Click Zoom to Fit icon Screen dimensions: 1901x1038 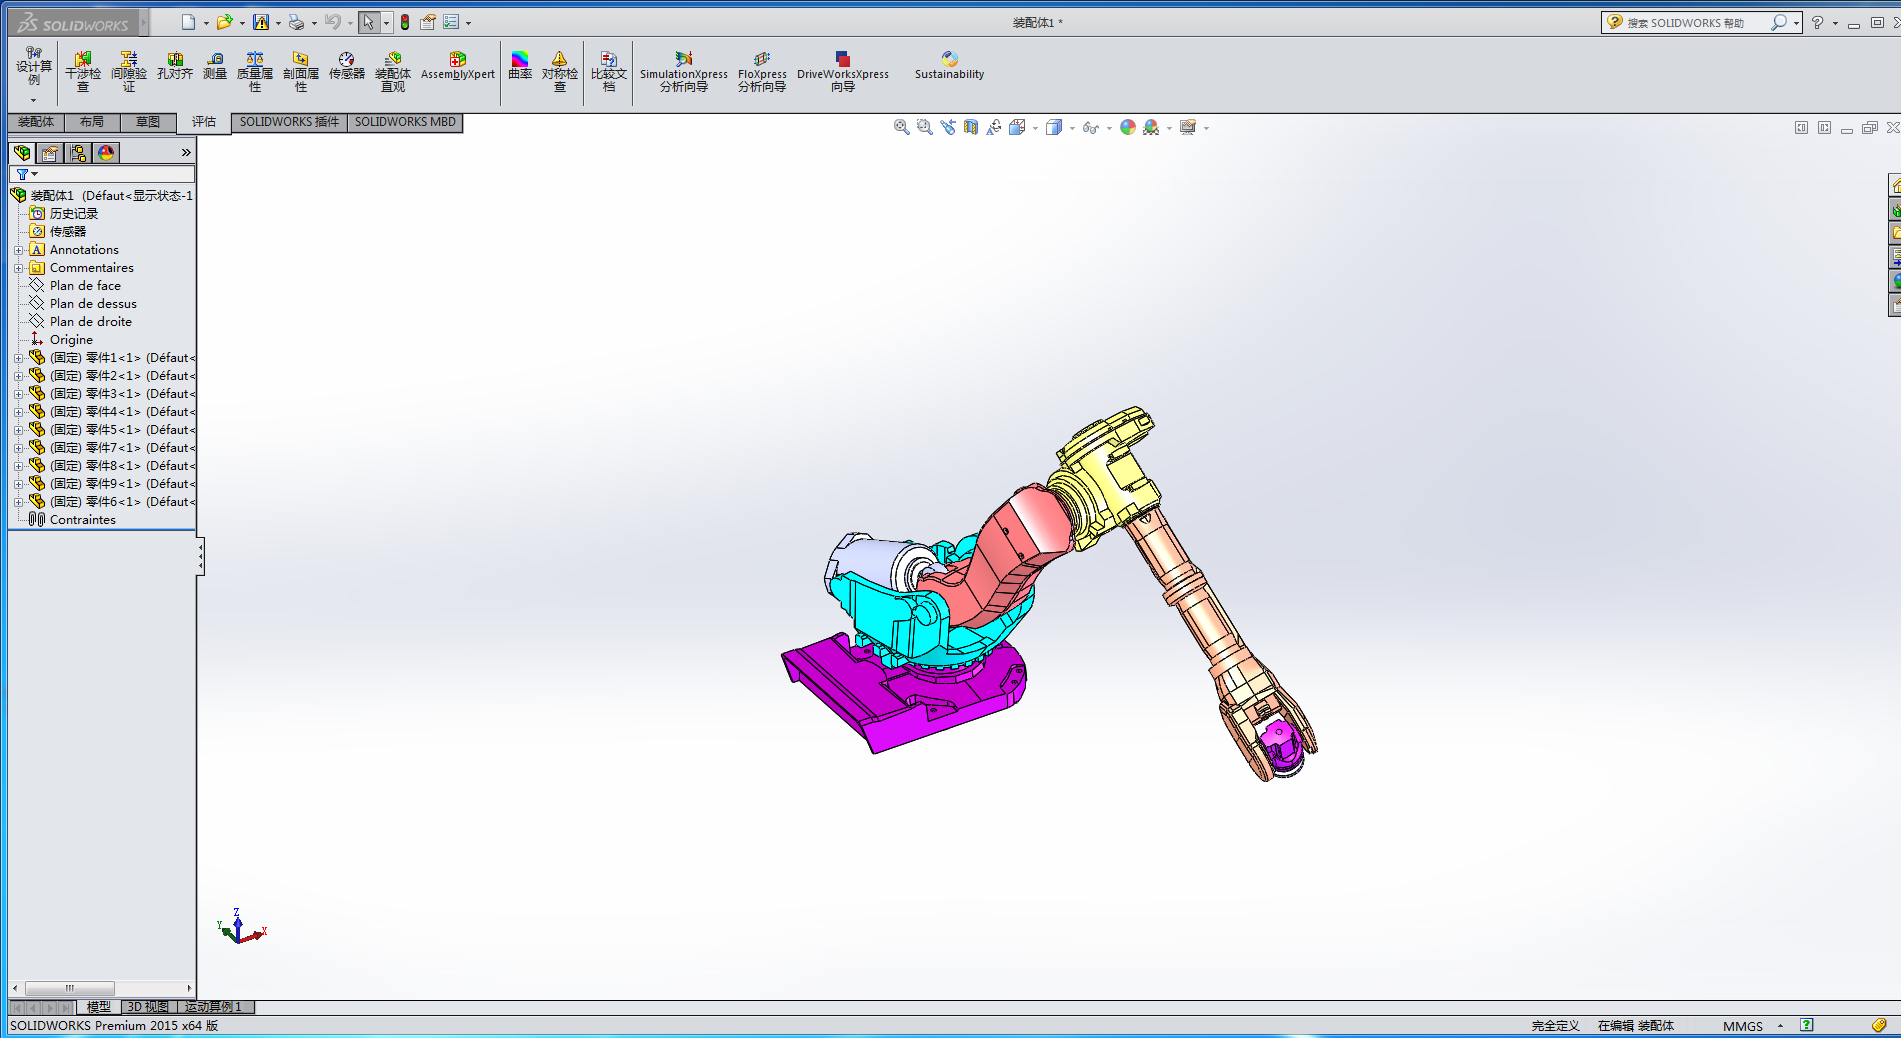coord(901,127)
